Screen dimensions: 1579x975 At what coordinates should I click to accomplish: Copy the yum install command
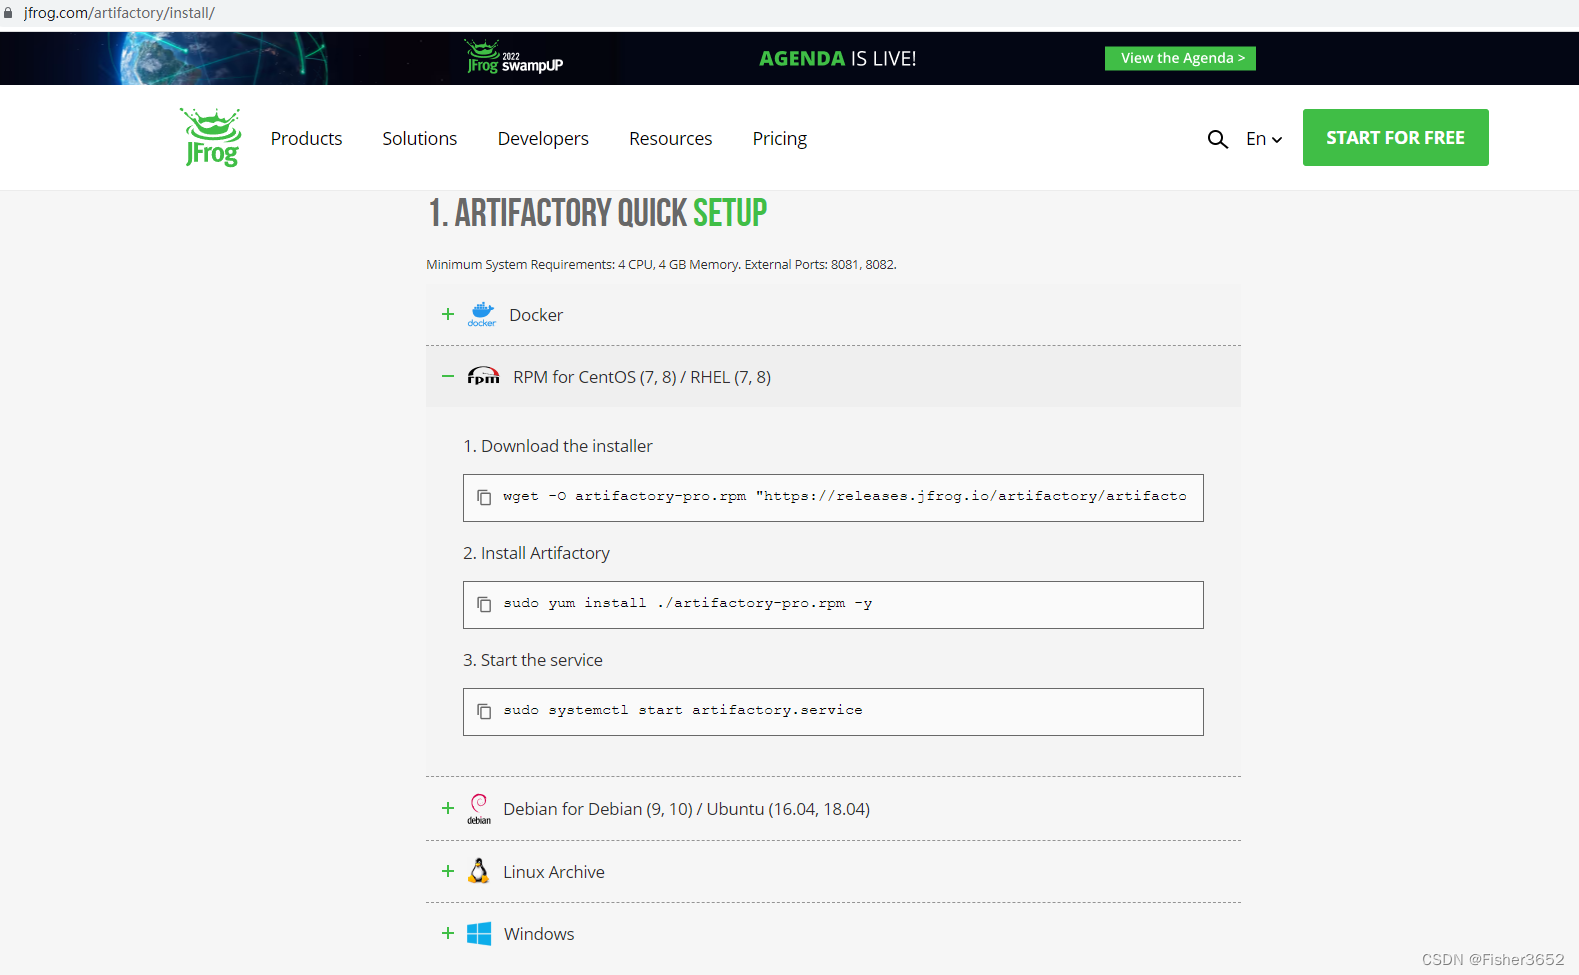coord(484,604)
